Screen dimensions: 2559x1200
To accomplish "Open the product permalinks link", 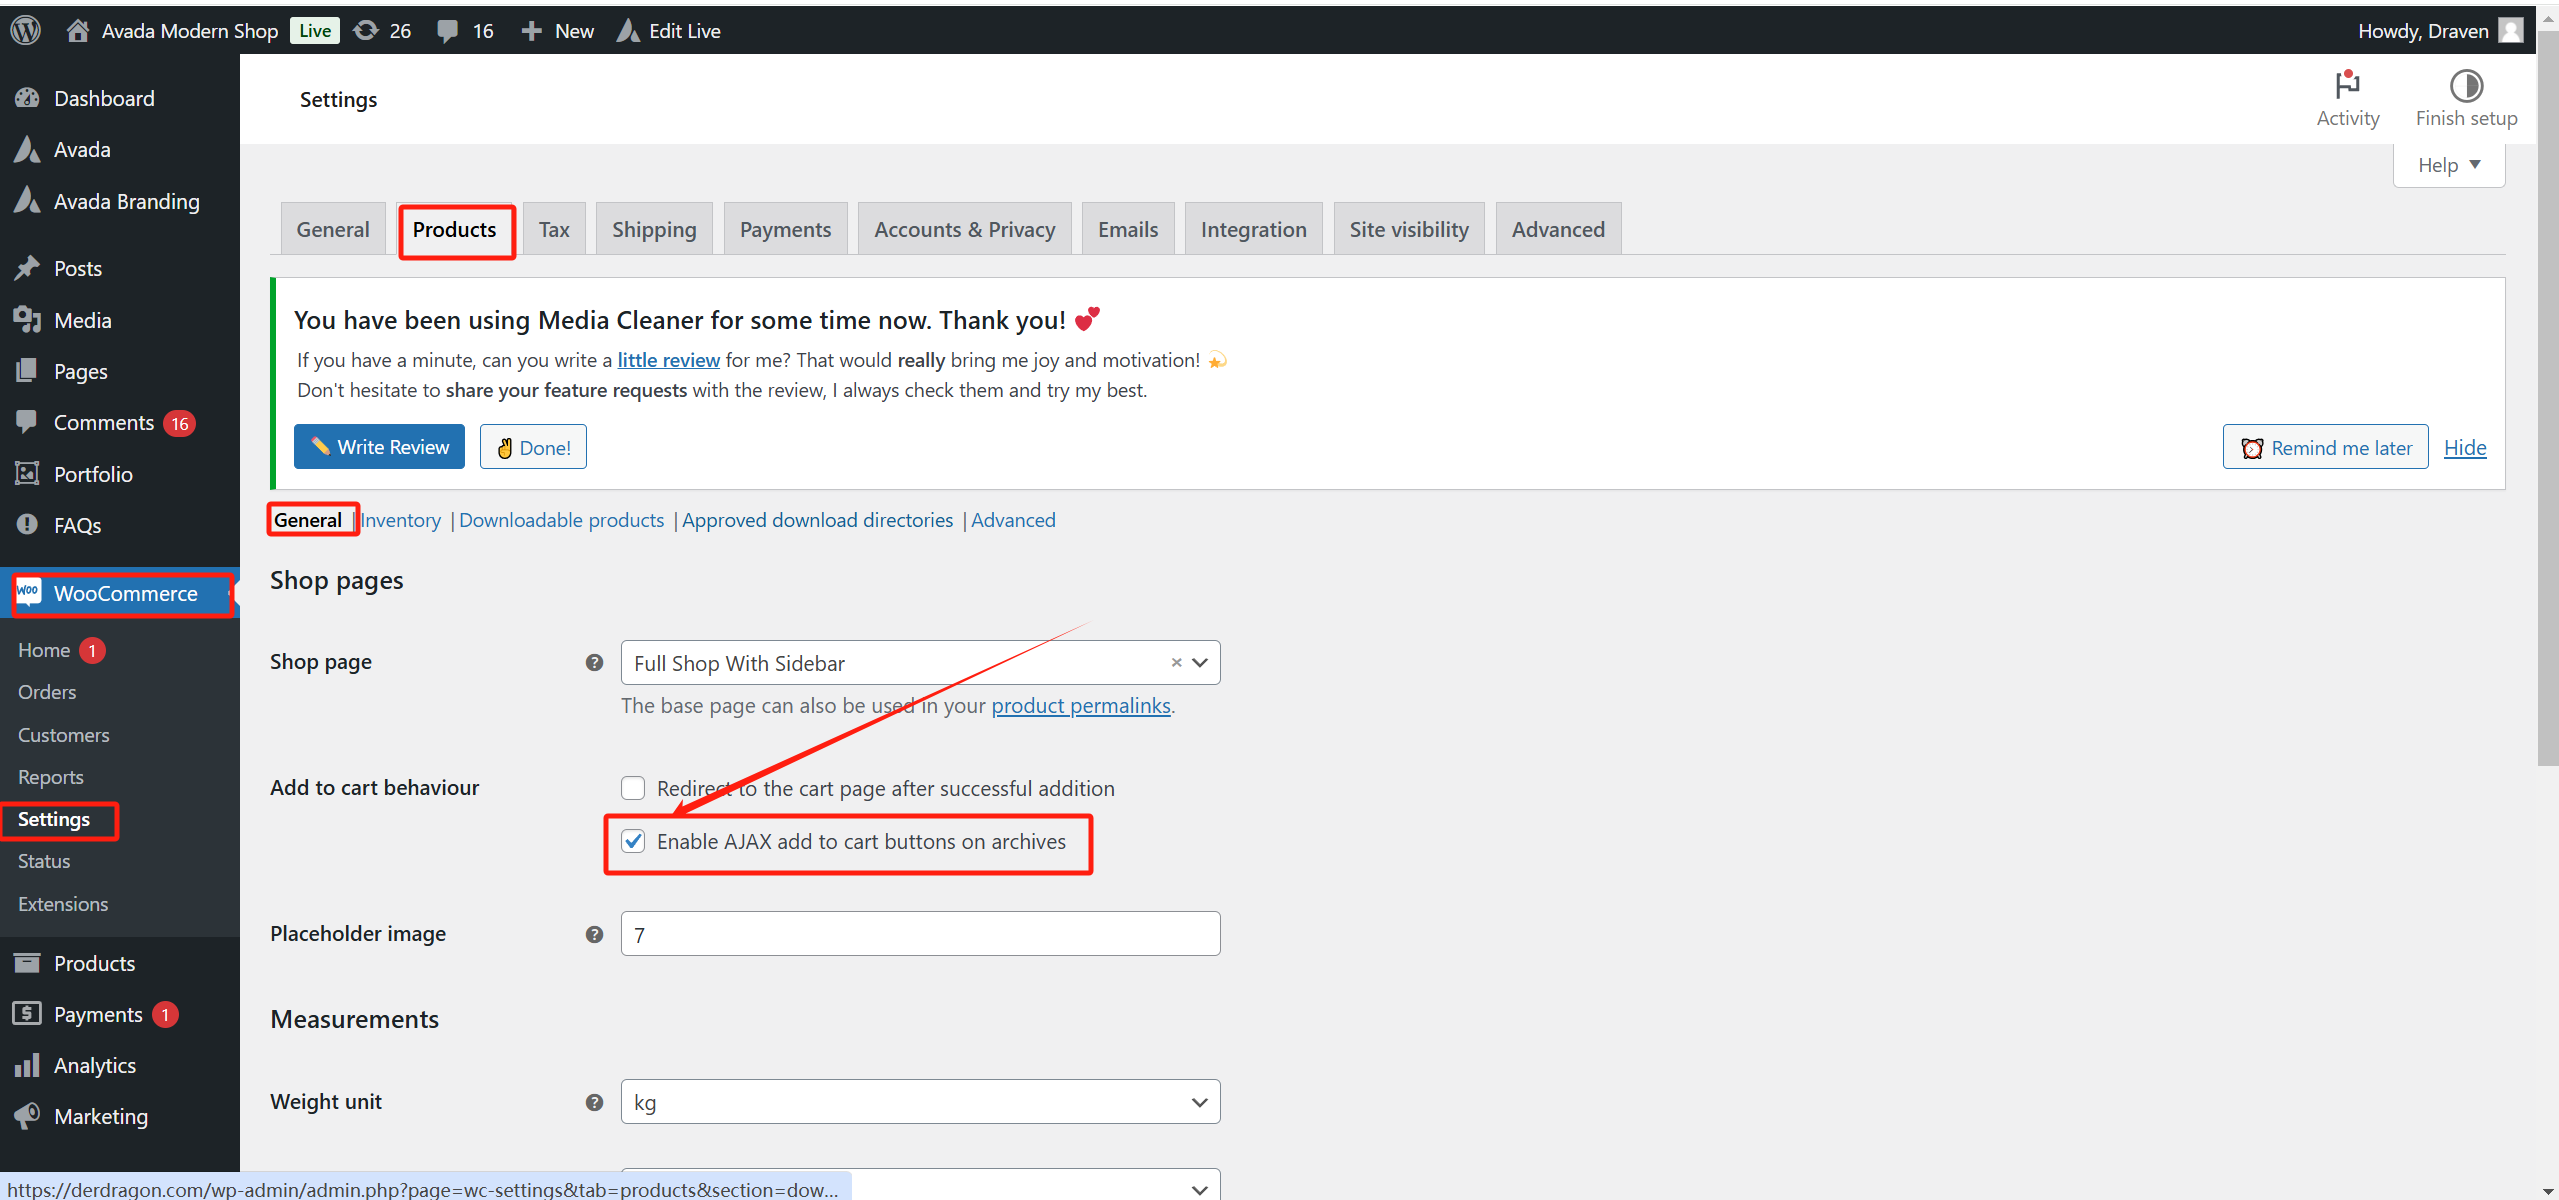I will tap(1080, 706).
